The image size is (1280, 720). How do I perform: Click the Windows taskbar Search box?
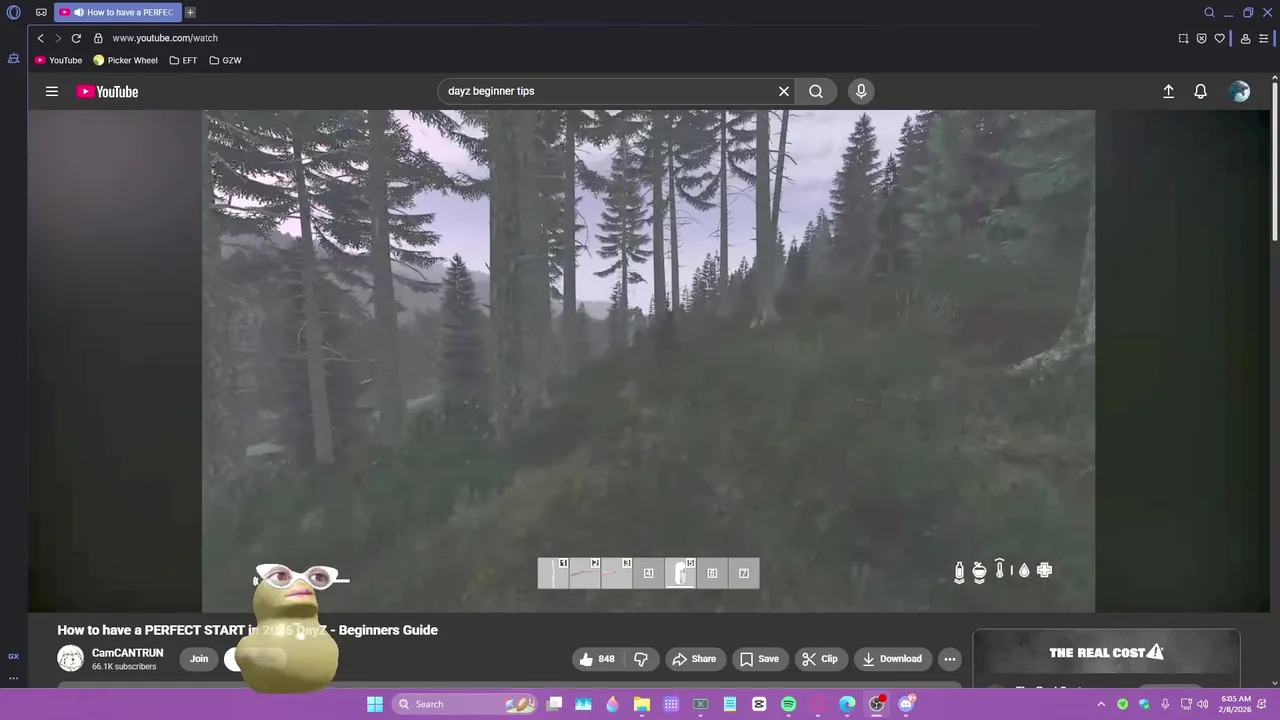tap(463, 704)
